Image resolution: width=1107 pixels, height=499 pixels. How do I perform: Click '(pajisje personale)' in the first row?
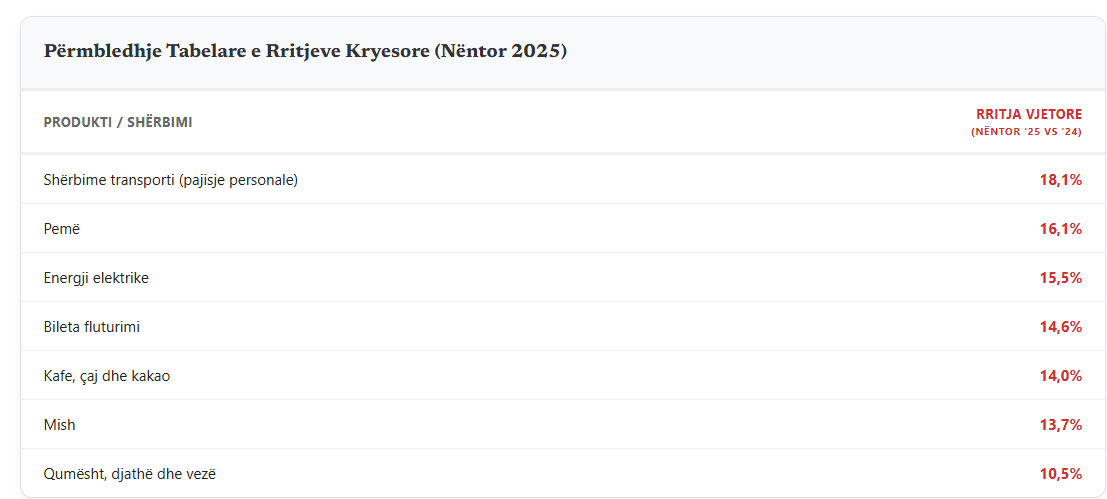(238, 180)
